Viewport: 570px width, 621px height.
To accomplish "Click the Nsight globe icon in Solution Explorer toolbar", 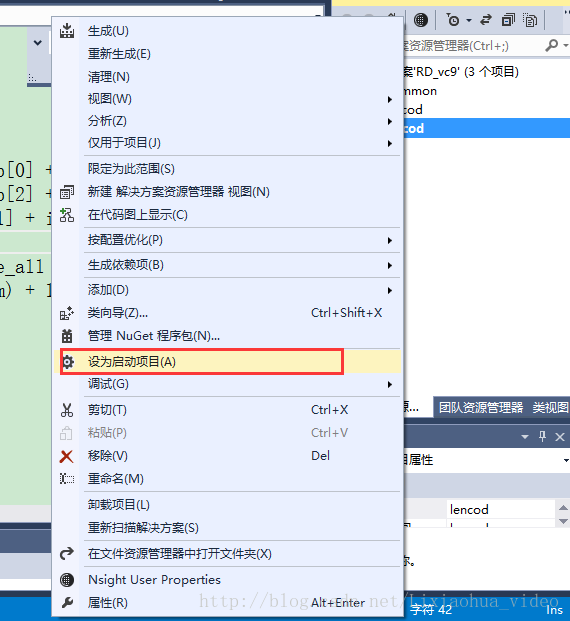I will tap(421, 19).
